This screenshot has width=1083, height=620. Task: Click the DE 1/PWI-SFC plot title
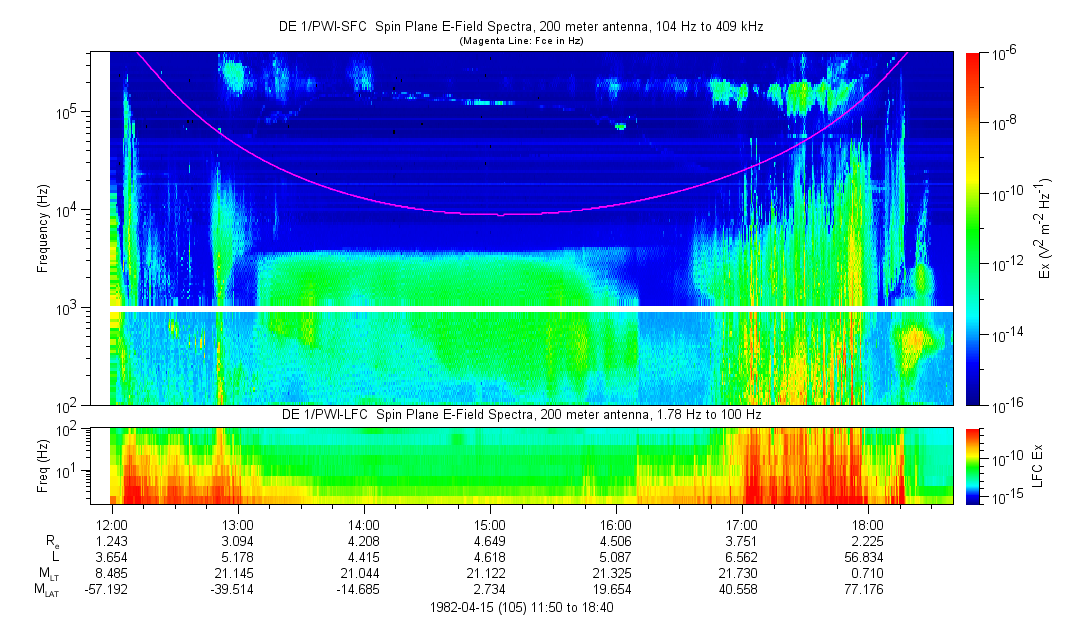(520, 27)
